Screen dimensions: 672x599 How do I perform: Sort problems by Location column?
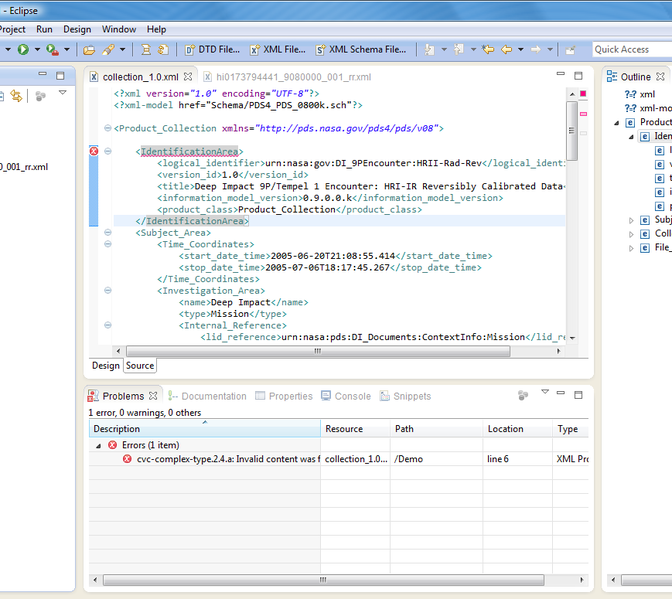517,429
